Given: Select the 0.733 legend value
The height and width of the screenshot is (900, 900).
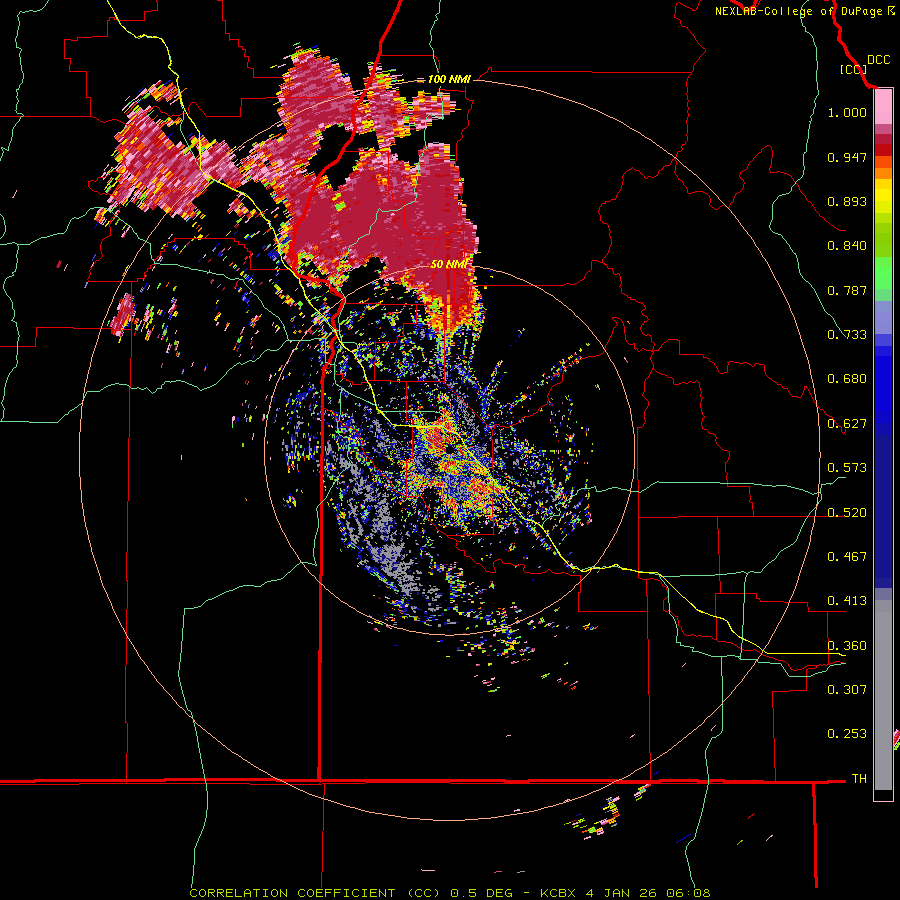Looking at the screenshot, I should pyautogui.click(x=847, y=335).
